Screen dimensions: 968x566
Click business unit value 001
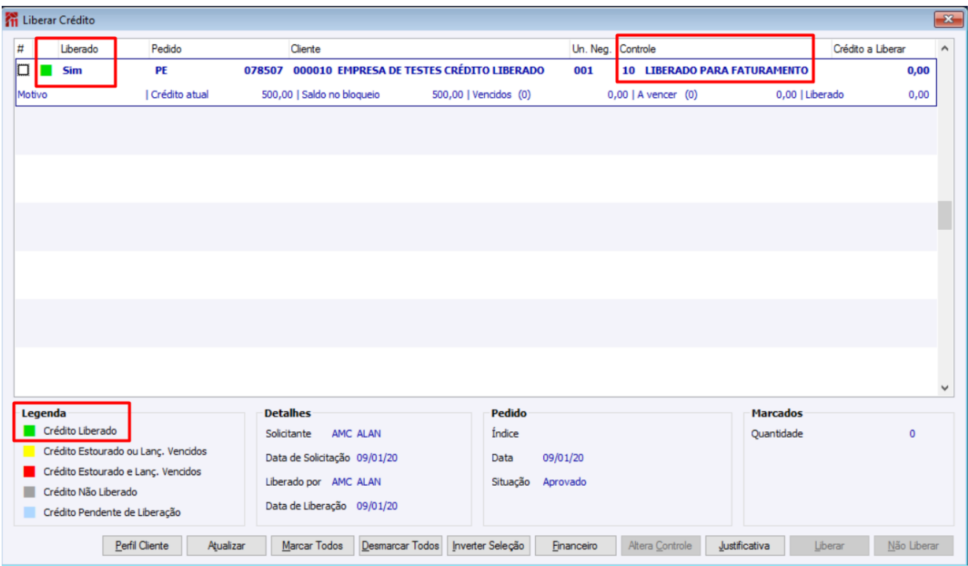pyautogui.click(x=583, y=70)
